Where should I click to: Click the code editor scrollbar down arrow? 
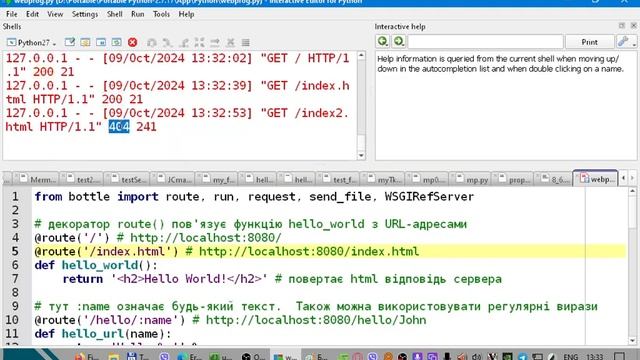point(632,340)
